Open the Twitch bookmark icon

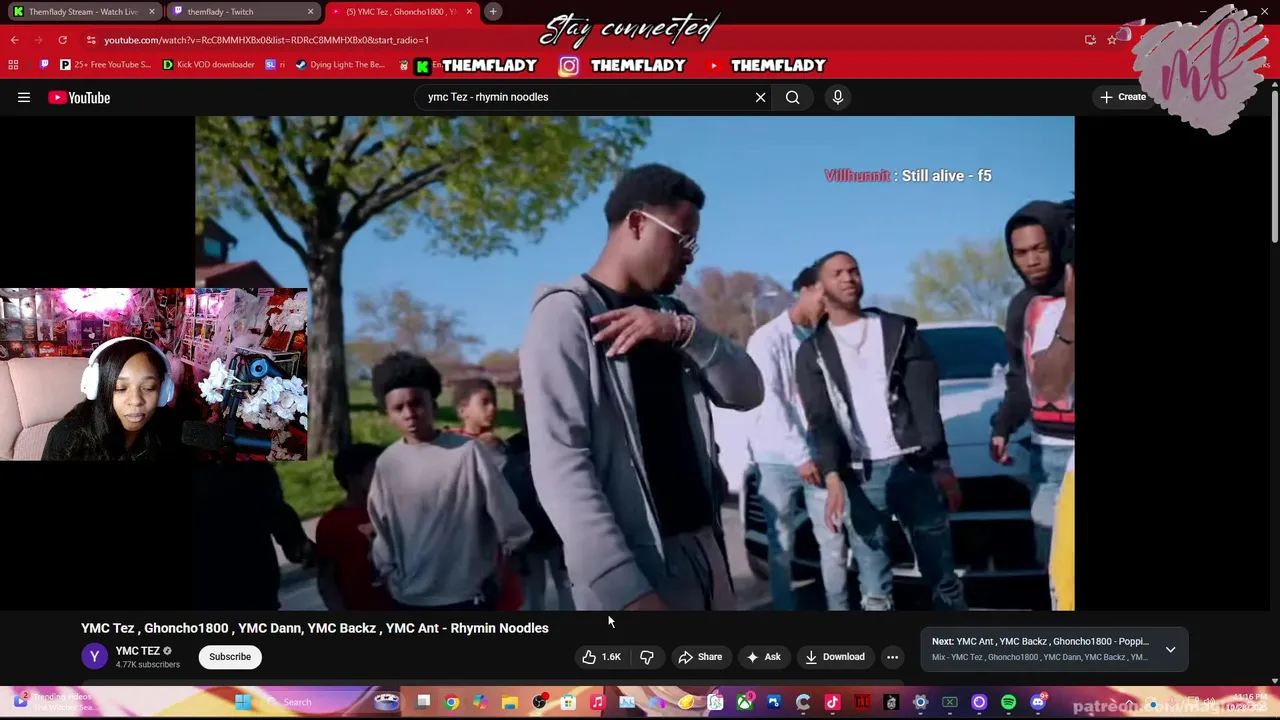point(44,65)
